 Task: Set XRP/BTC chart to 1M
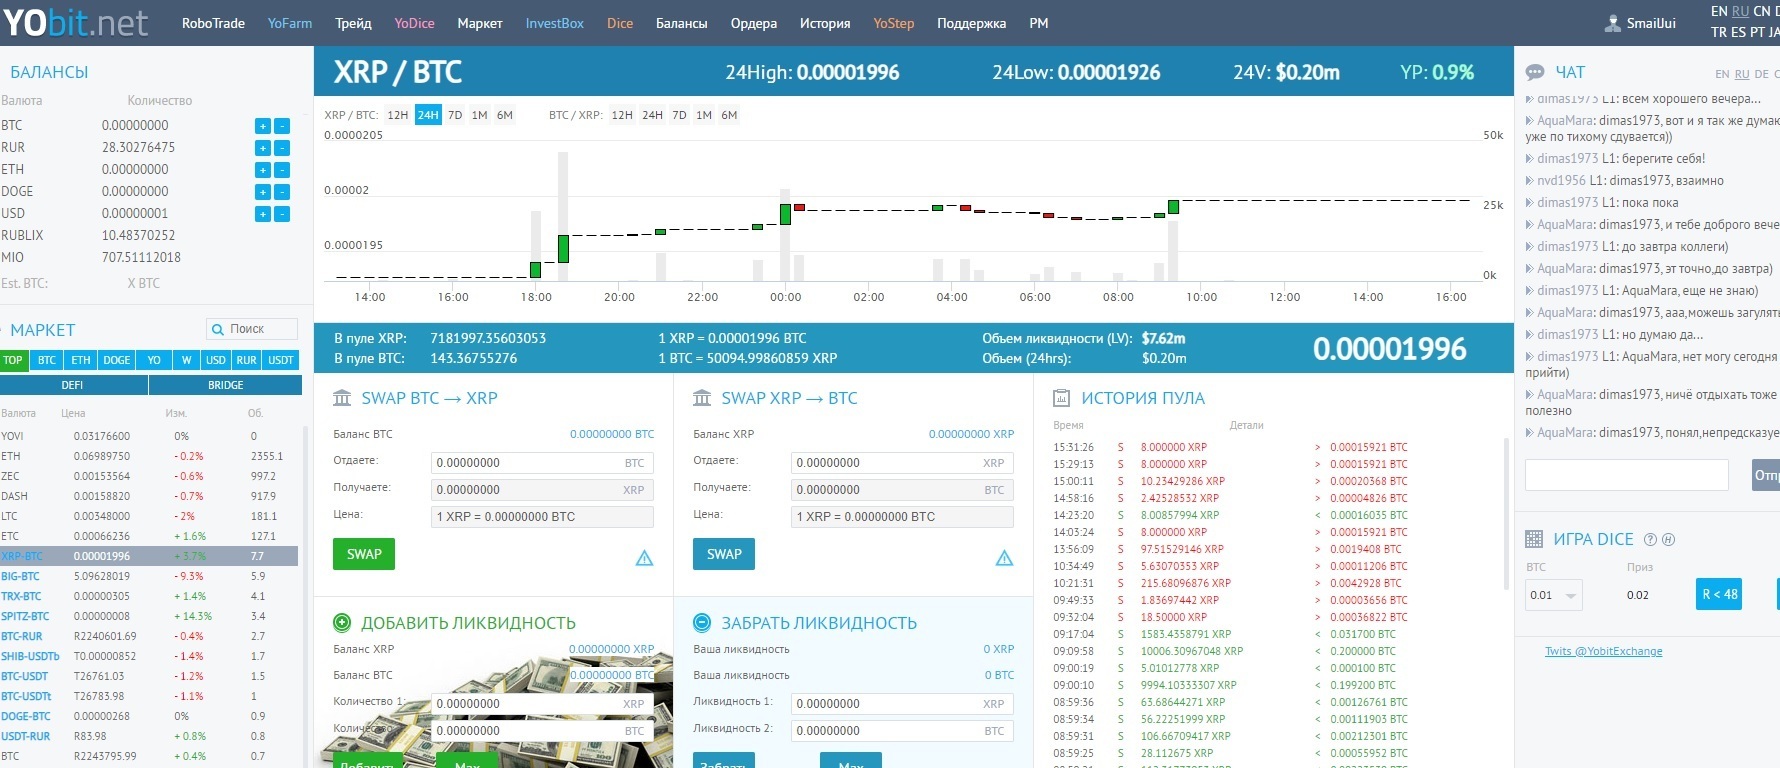coord(480,115)
